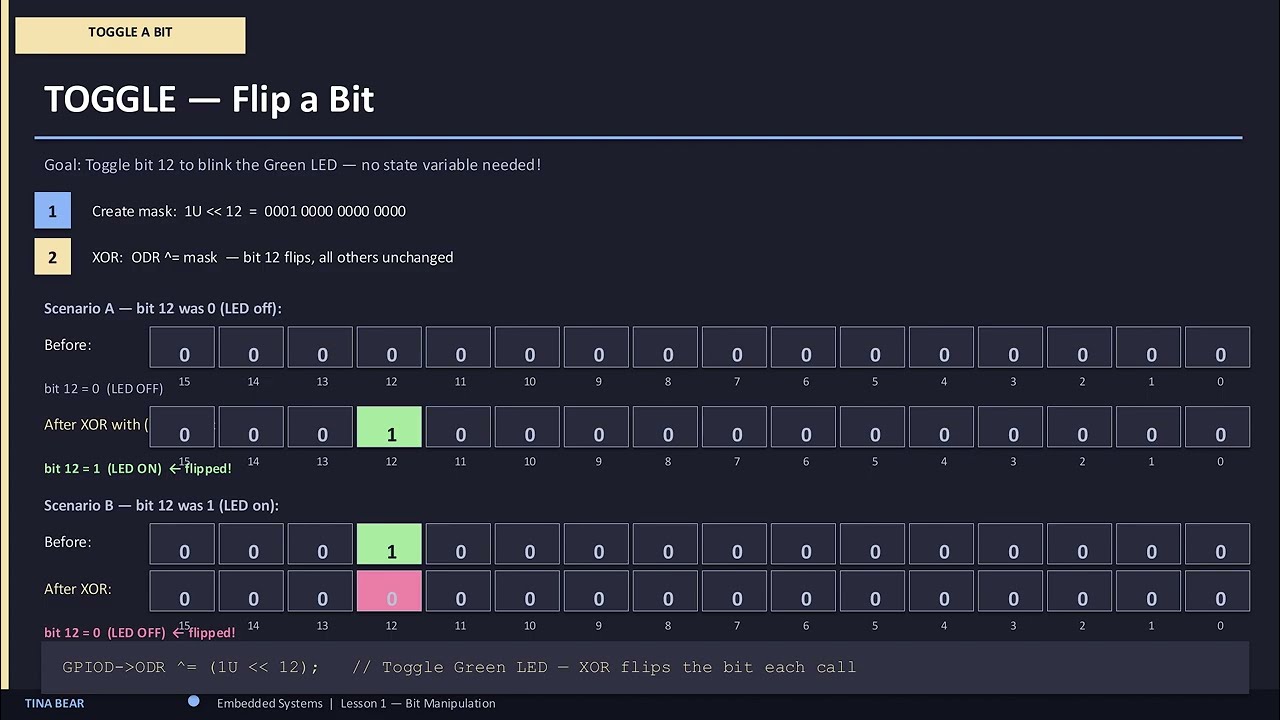Viewport: 1280px width, 720px height.
Task: Click pink 'bit 12 = 0 (LED OFF) flipped' label
Action: point(140,632)
